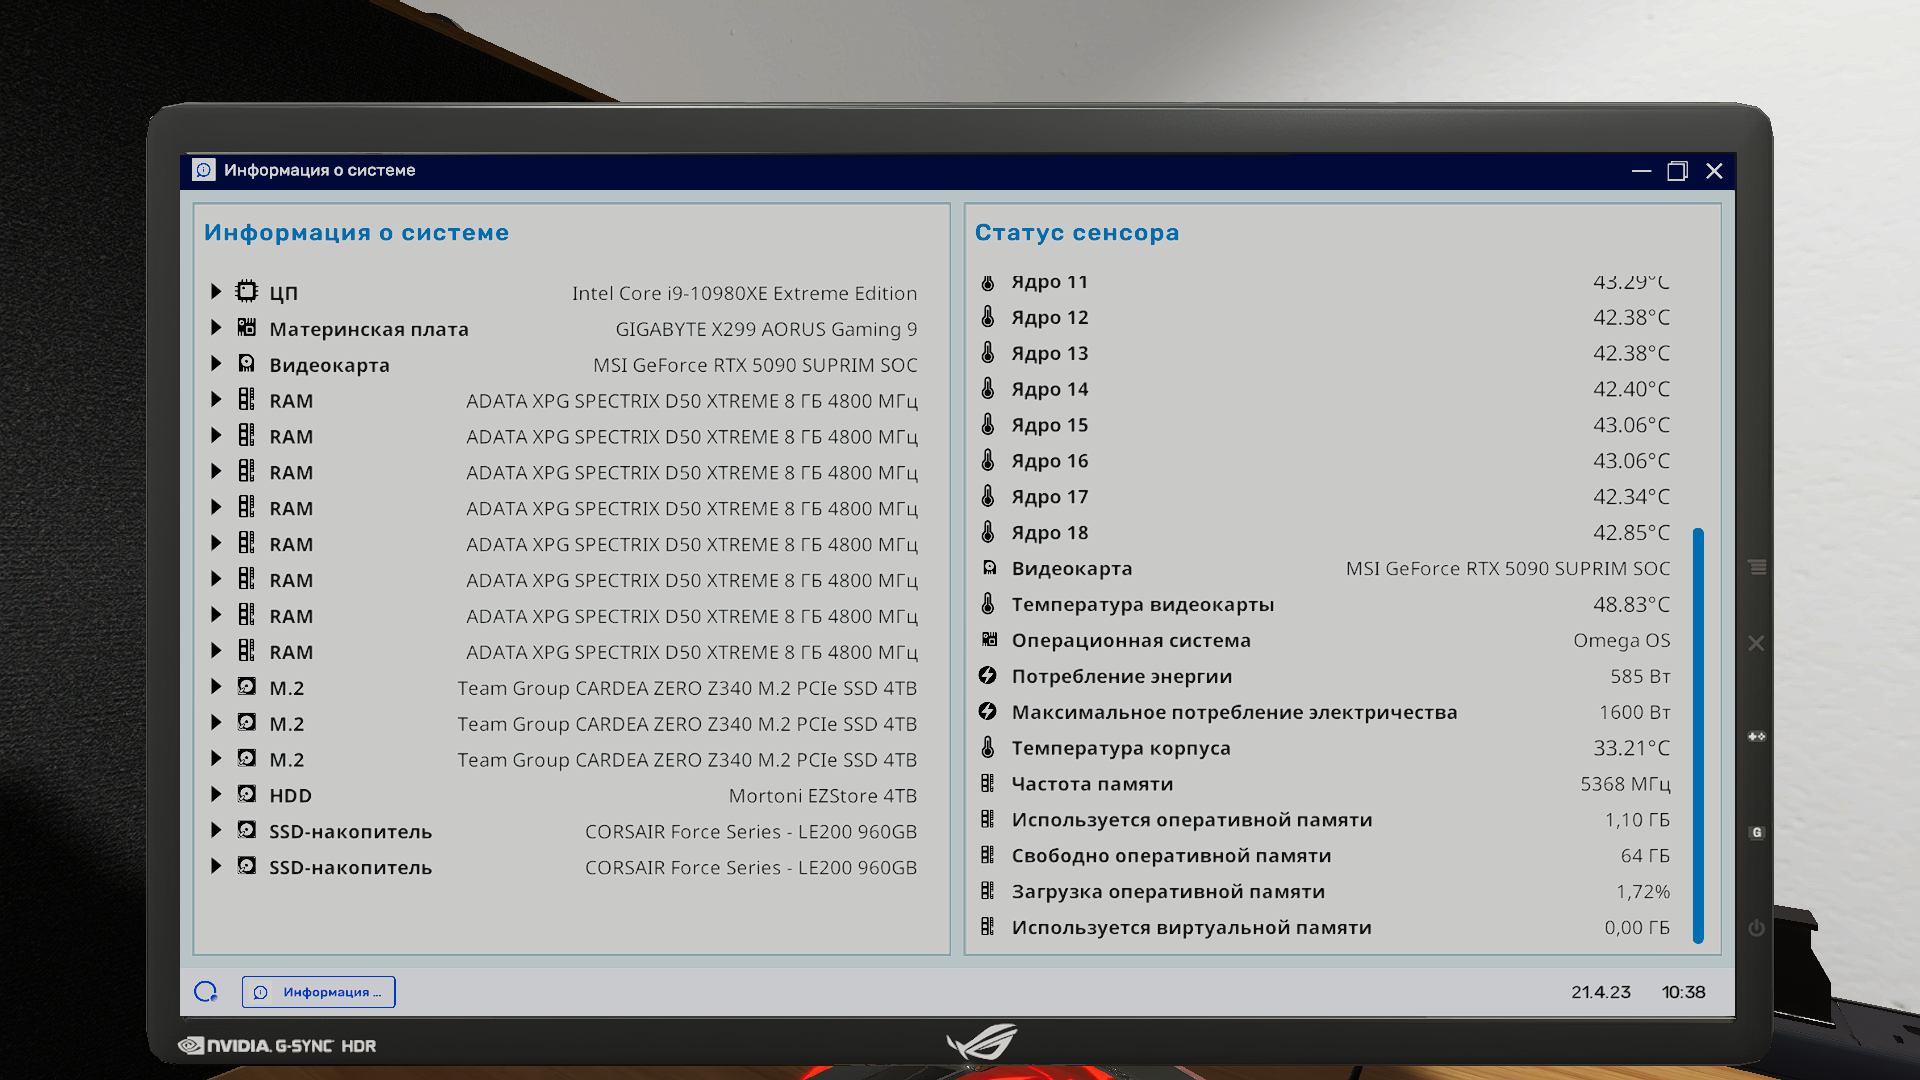The height and width of the screenshot is (1080, 1920).
Task: Click the 5368 МГц memory frequency value
Action: (1625, 785)
